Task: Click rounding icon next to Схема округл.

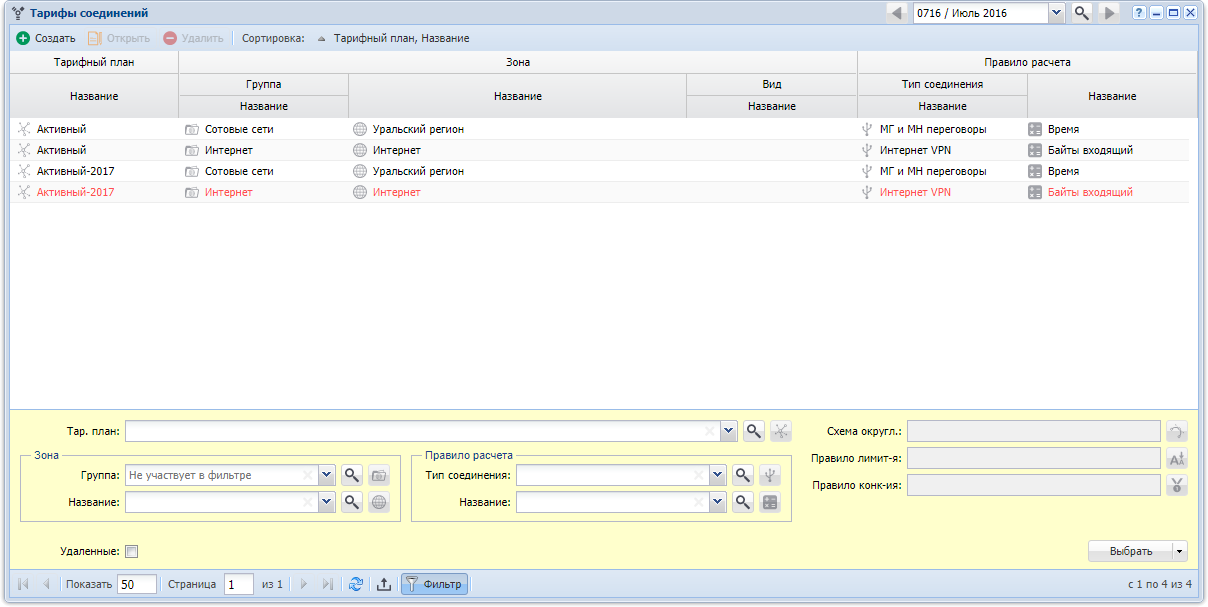Action: 1177,431
